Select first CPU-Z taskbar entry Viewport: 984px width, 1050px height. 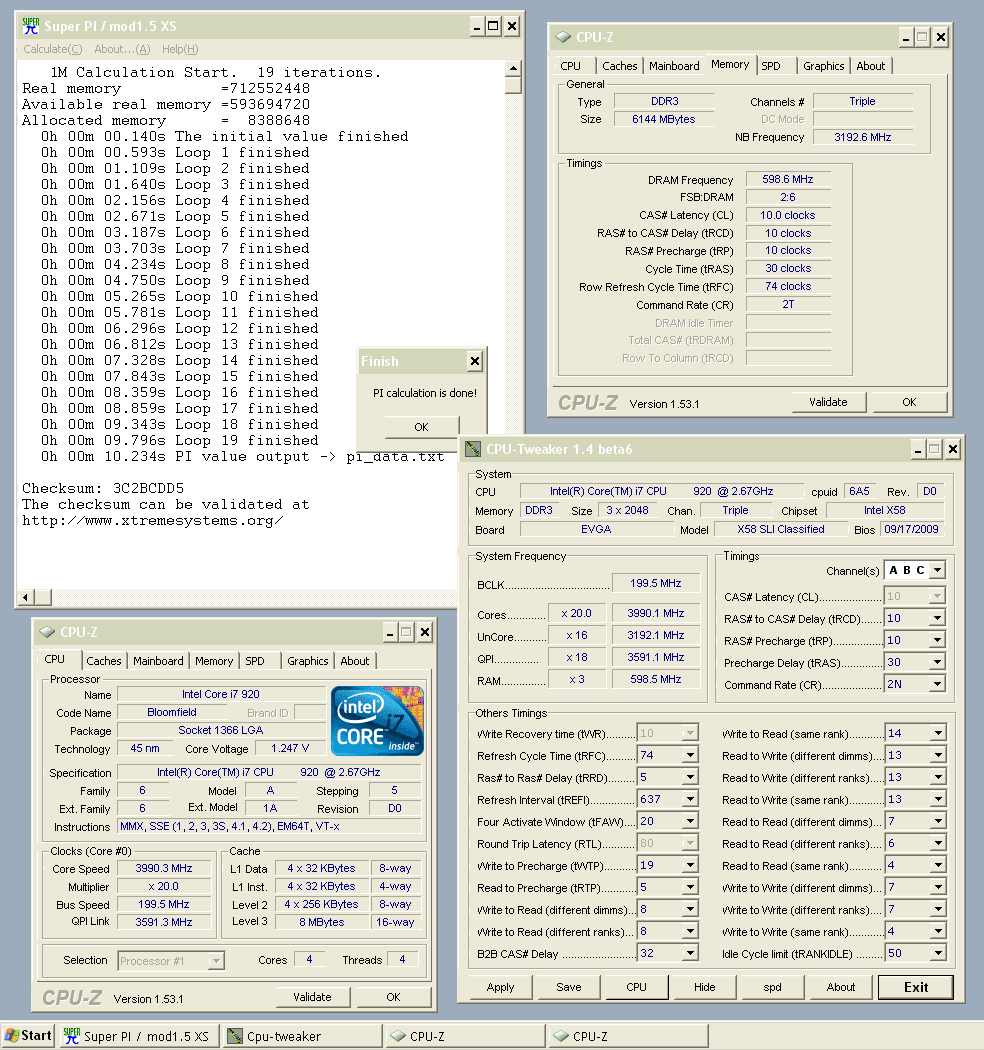465,1036
